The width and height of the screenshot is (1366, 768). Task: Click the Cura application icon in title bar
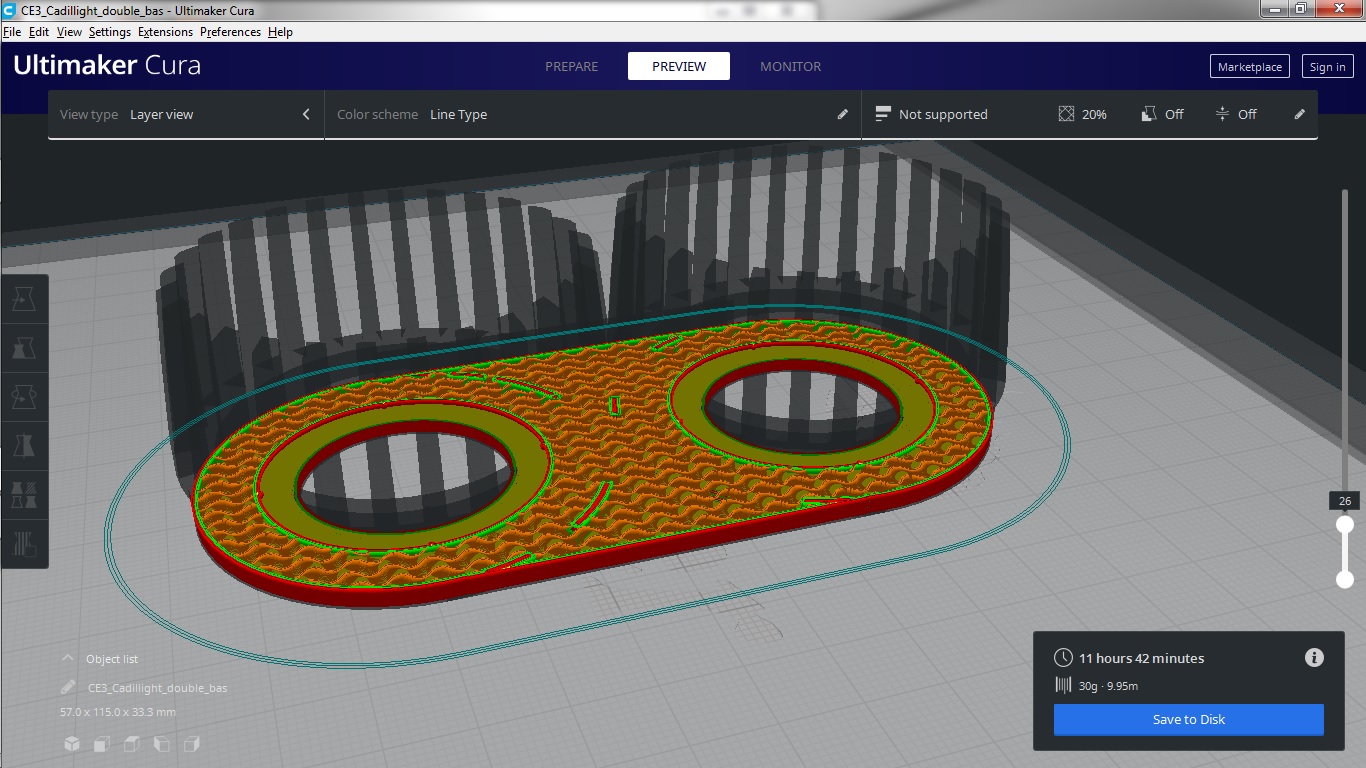coord(9,10)
